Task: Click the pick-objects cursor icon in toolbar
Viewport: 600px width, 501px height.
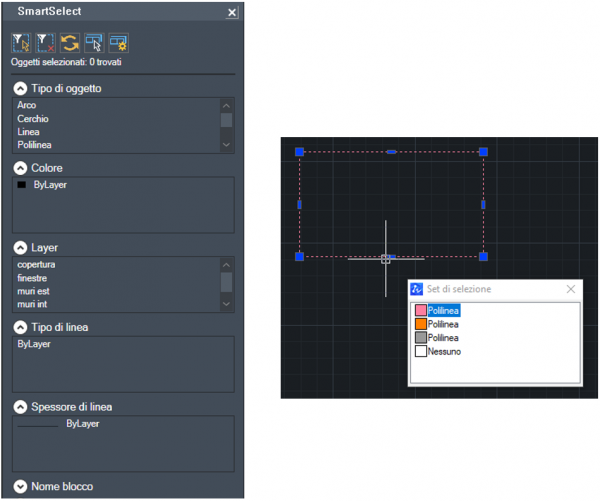Action: click(95, 42)
